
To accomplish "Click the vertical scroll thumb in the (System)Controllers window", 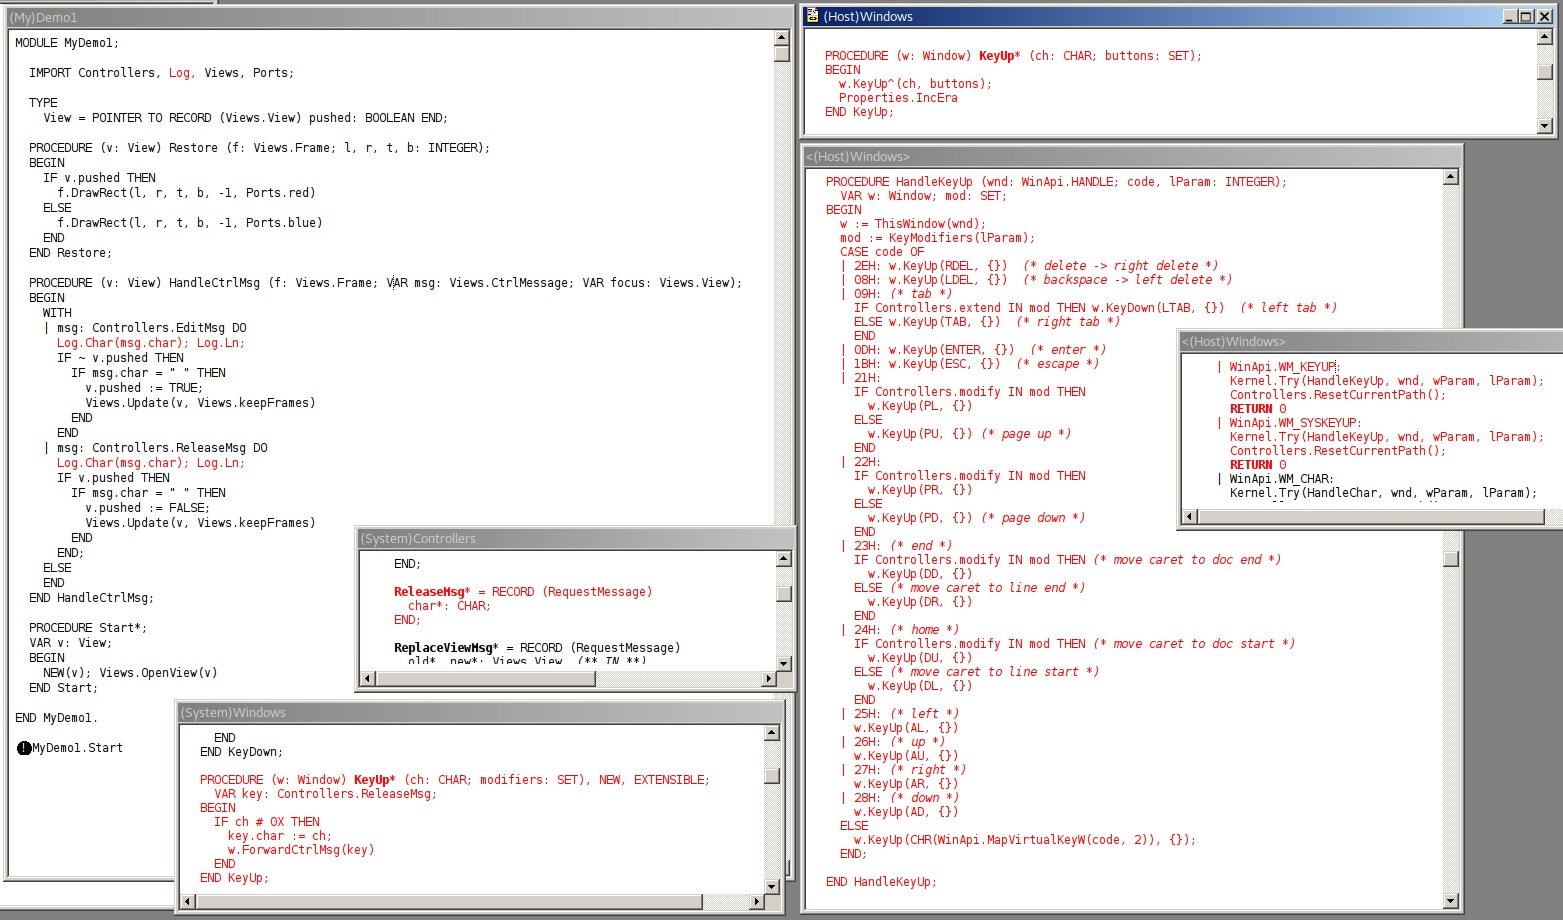I will [x=784, y=593].
